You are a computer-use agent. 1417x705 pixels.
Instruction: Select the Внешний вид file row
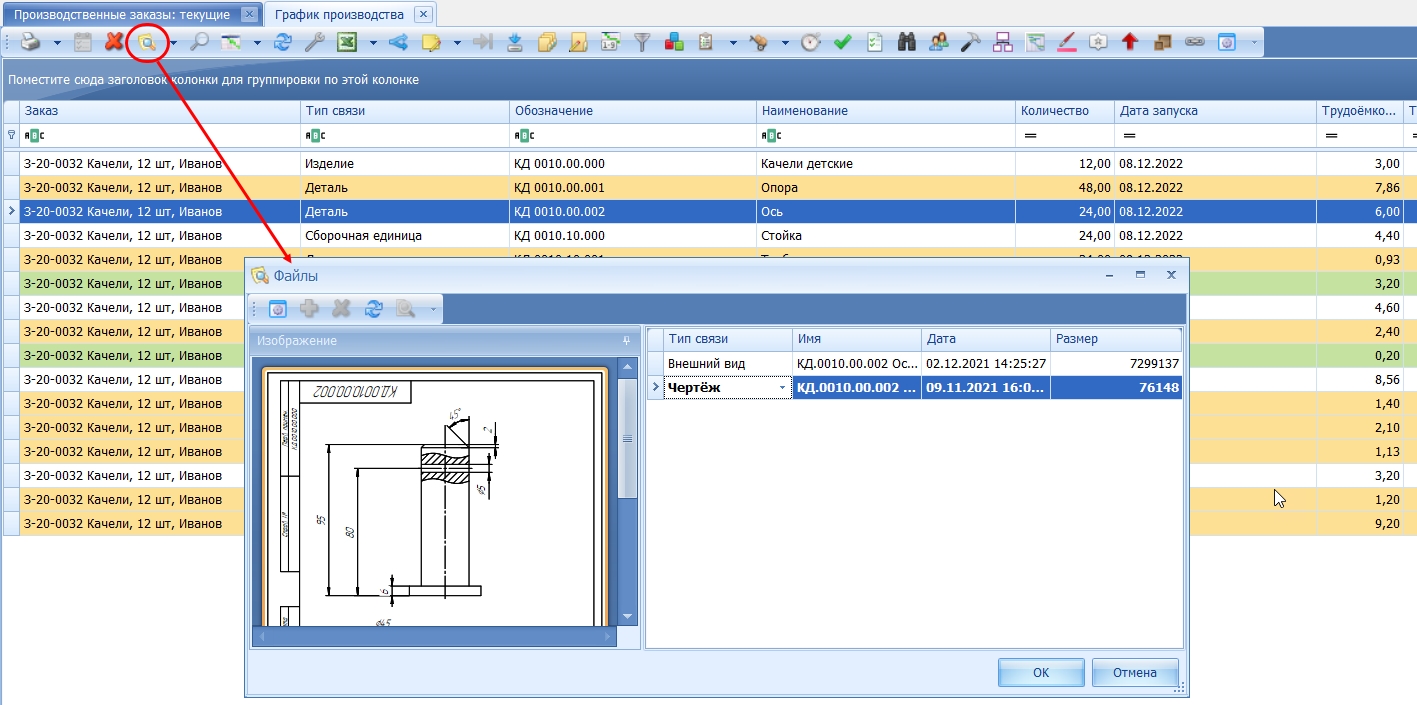tap(914, 364)
